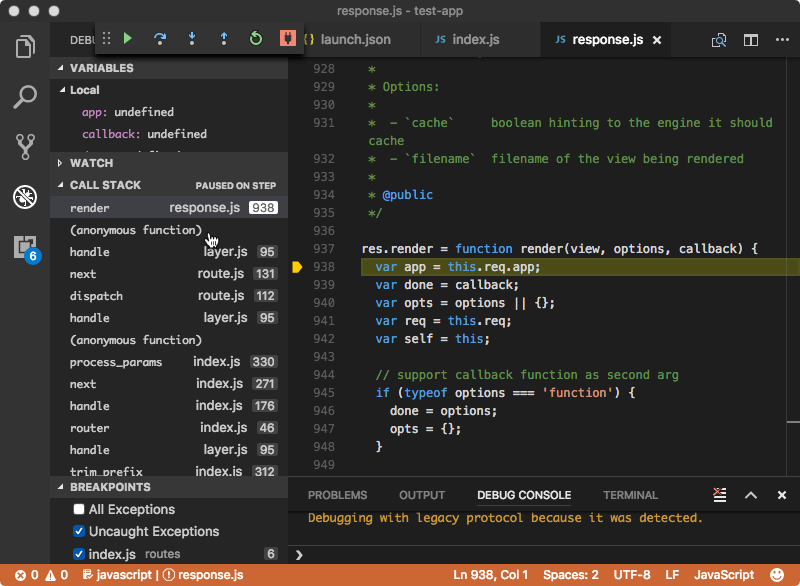Change the LF line ending setting

point(672,575)
